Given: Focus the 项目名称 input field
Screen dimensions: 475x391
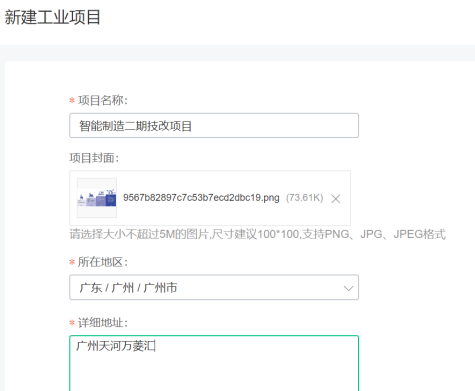Looking at the screenshot, I should pos(214,125).
